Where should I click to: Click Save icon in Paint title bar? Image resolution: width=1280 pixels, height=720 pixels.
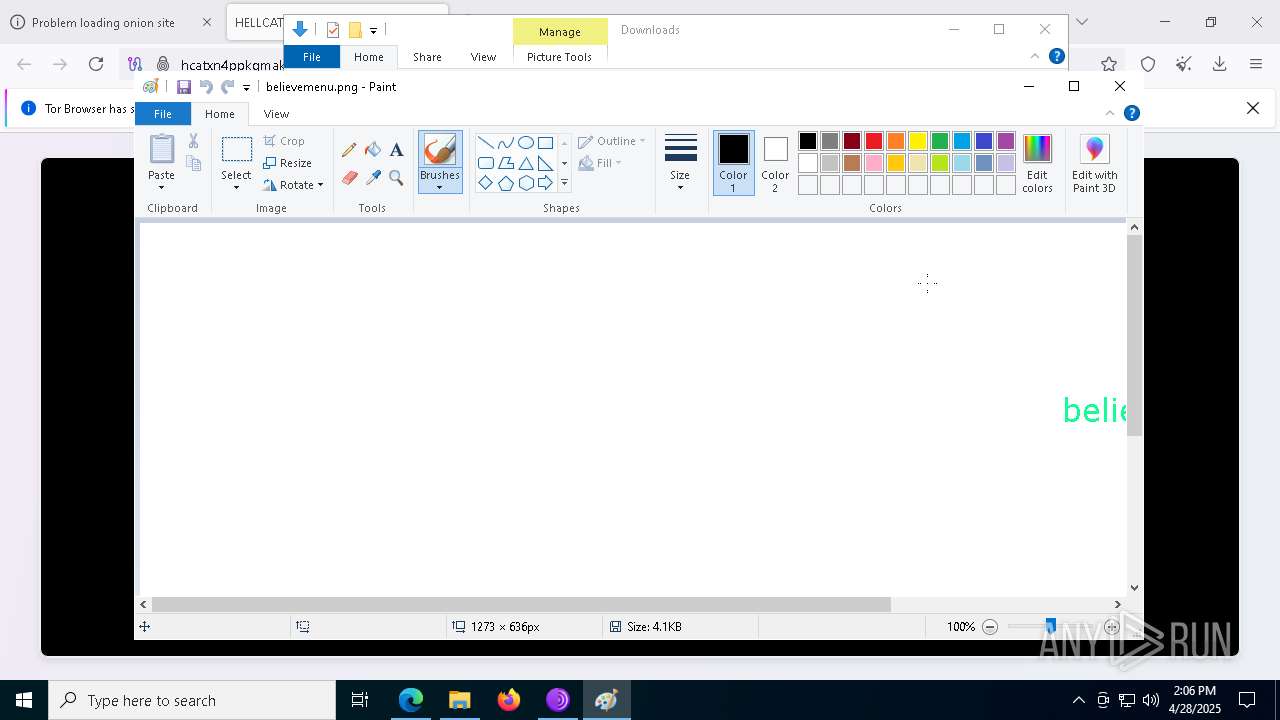tap(184, 87)
